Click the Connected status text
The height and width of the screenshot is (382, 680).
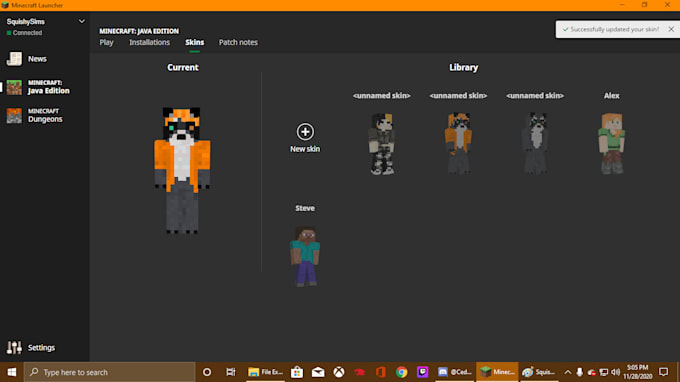[x=27, y=33]
